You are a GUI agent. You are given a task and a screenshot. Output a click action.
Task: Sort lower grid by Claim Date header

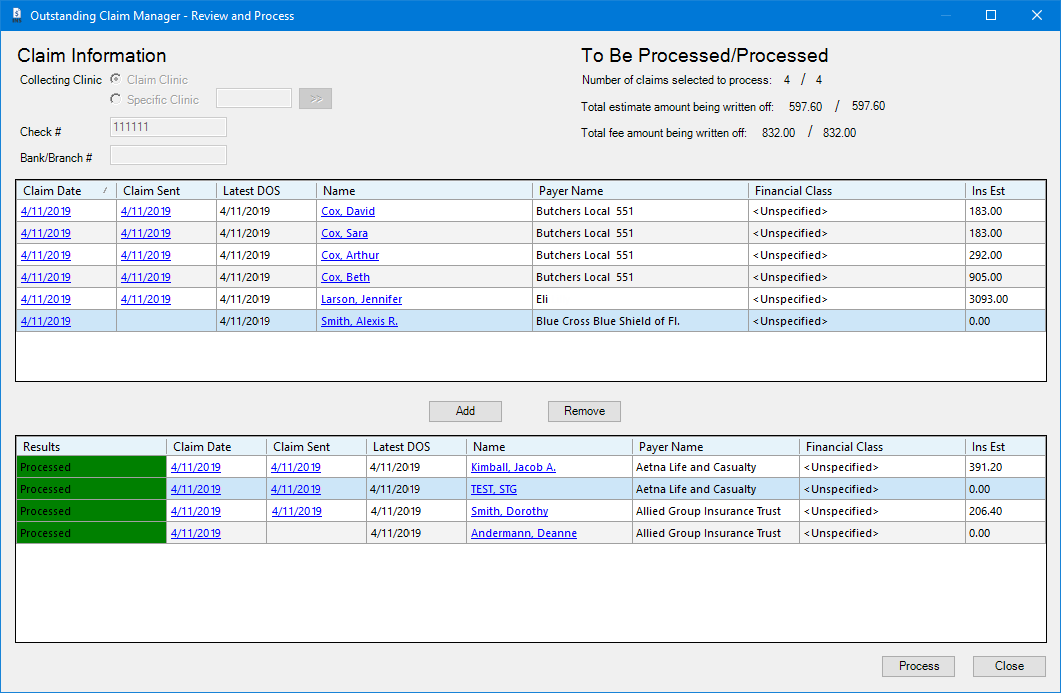click(217, 447)
